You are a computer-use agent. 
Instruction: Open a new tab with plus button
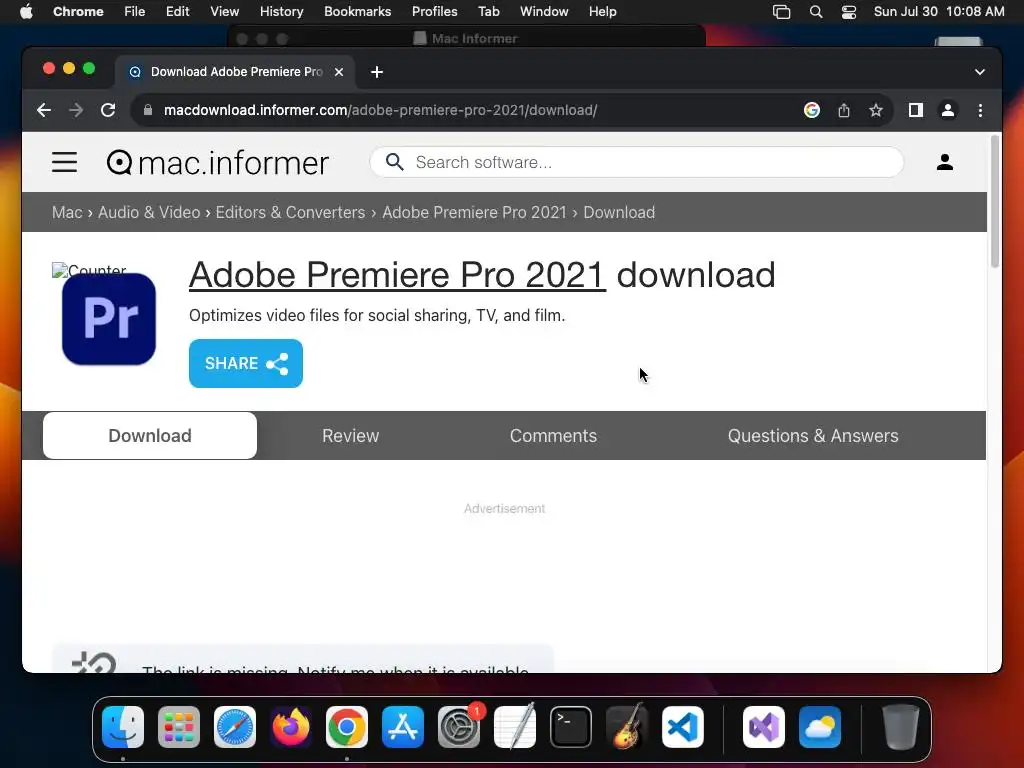[377, 72]
